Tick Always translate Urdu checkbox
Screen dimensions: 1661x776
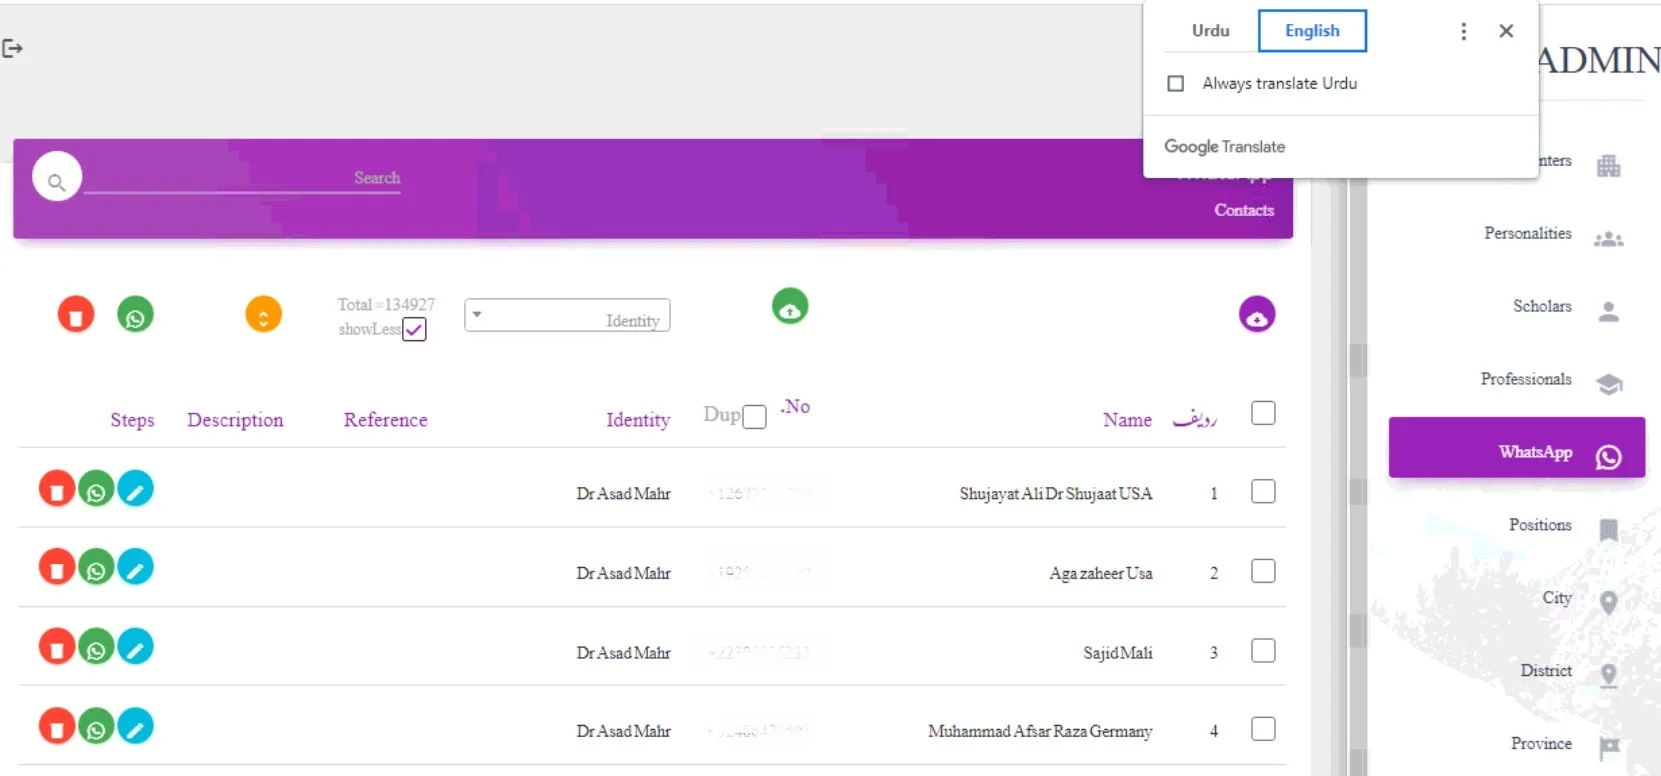point(1176,84)
